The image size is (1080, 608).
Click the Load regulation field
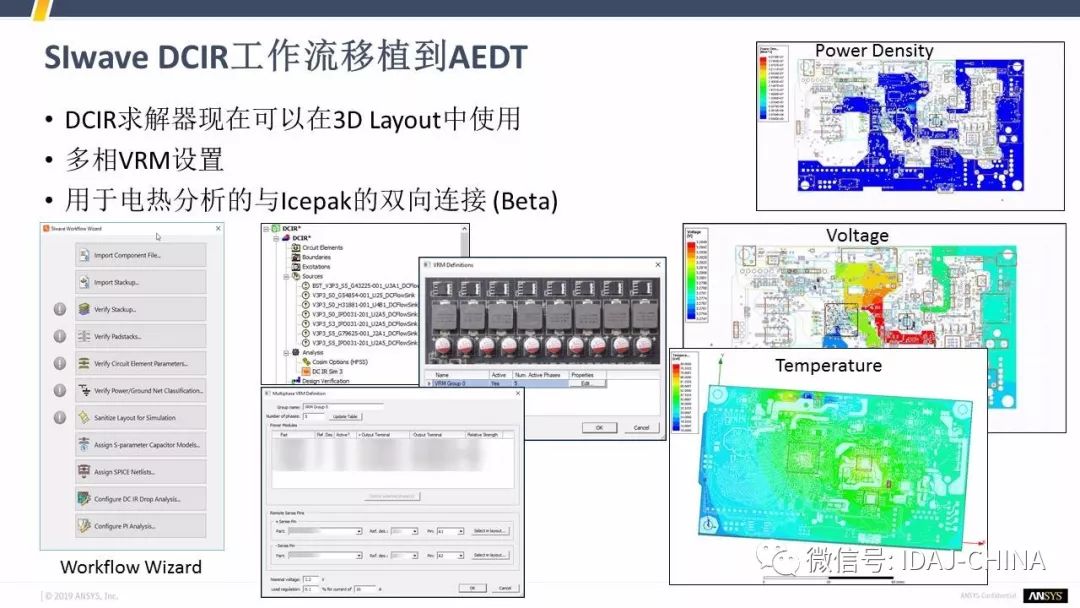(311, 589)
